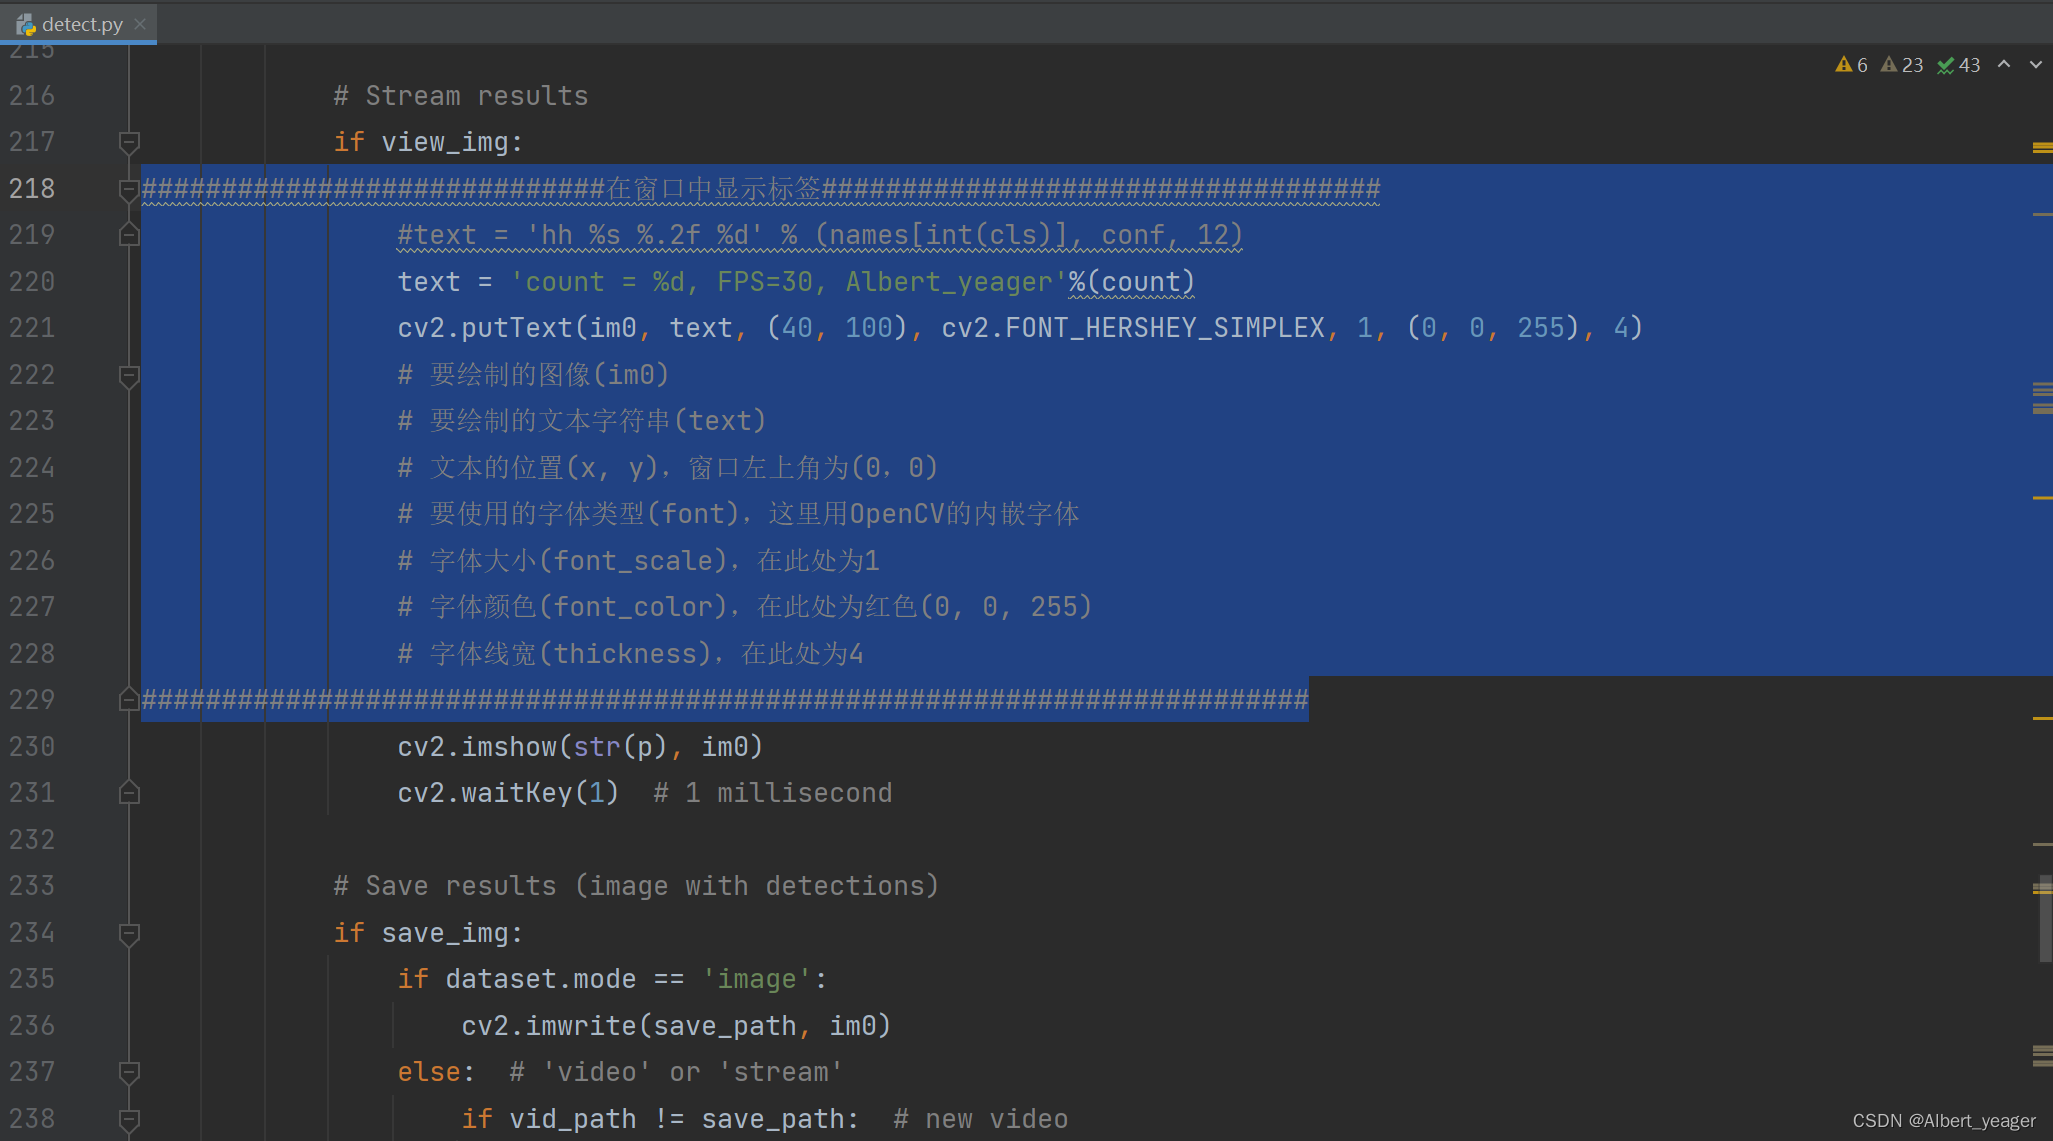Toggle fold end marker at line 231
The height and width of the screenshot is (1141, 2053).
click(x=129, y=793)
